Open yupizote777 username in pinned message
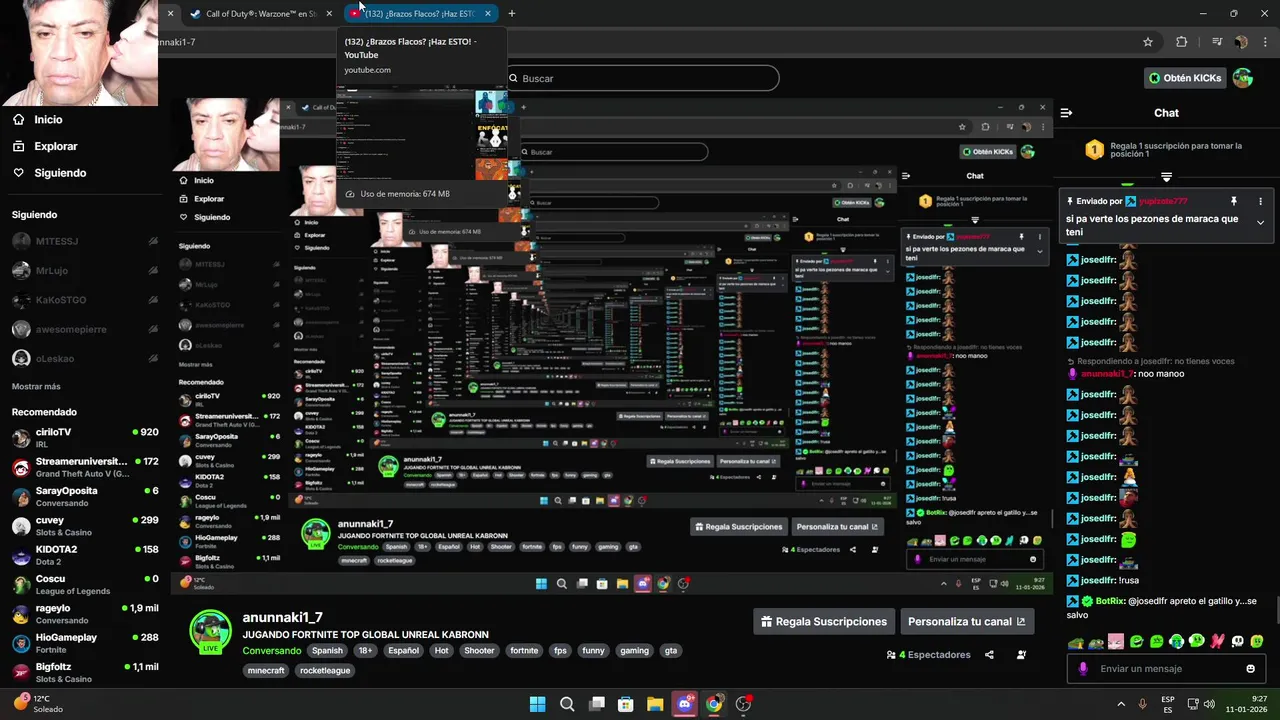This screenshot has height=720, width=1280. 1163,201
